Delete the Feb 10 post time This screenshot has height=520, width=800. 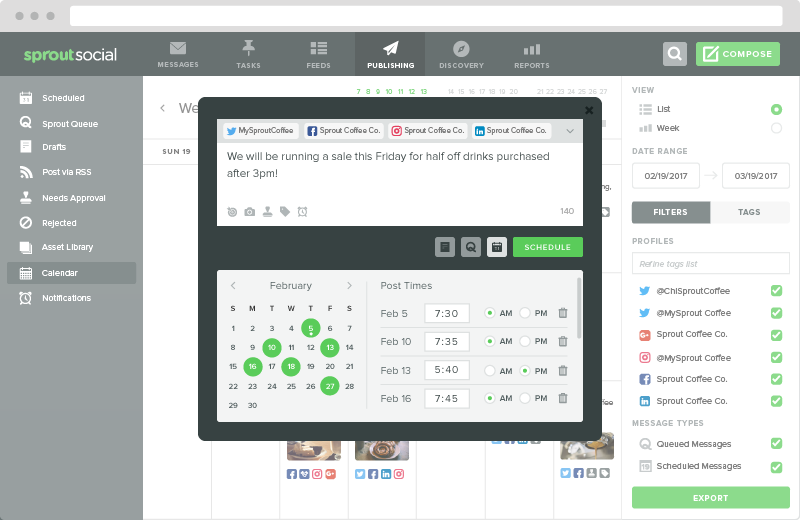(563, 341)
